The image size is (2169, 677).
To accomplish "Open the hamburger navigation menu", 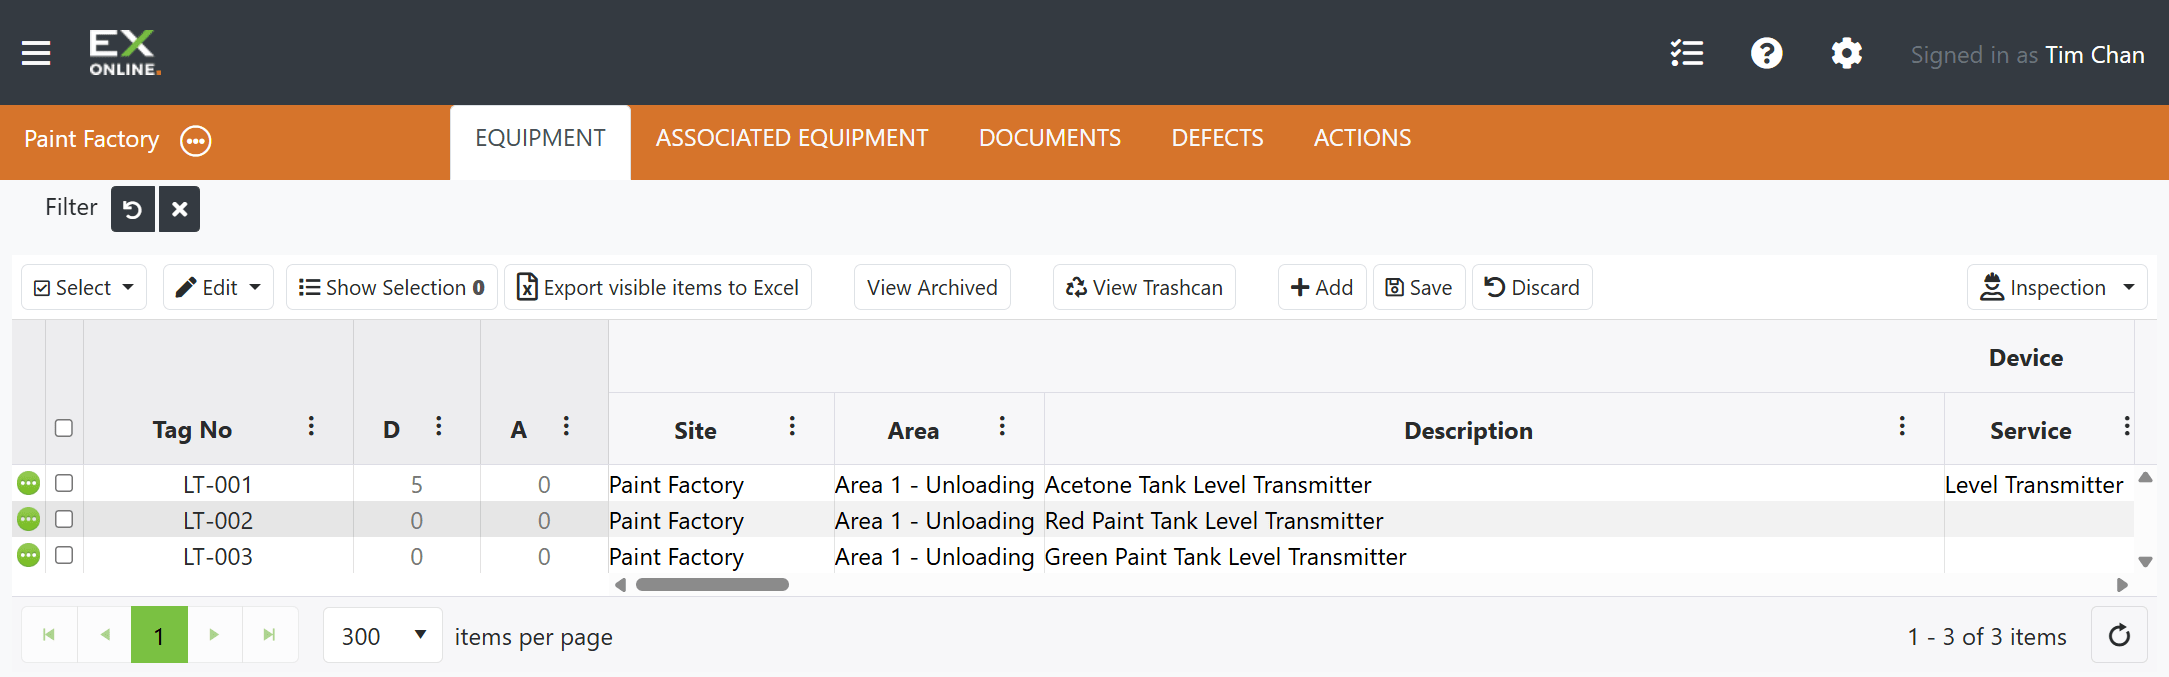I will click(x=36, y=53).
